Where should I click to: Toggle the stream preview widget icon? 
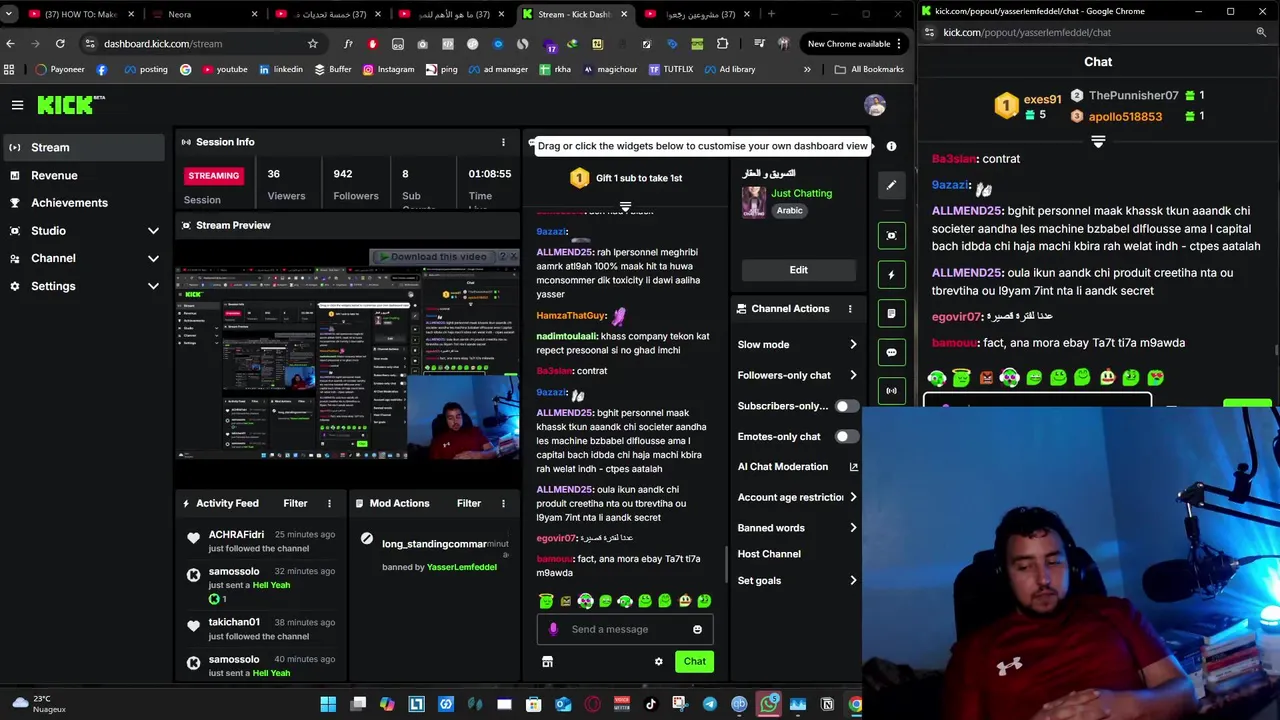891,235
